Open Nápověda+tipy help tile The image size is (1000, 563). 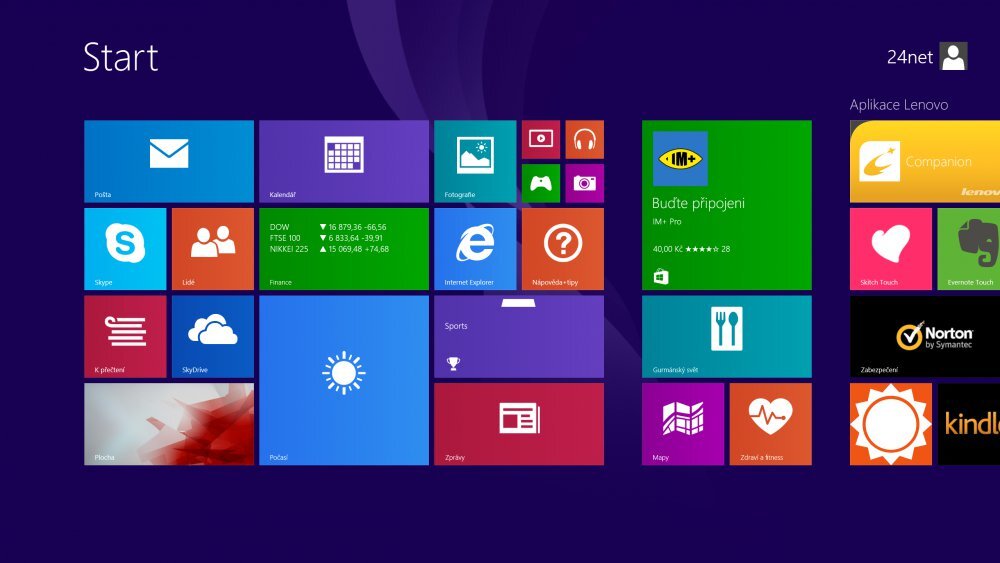coord(562,249)
